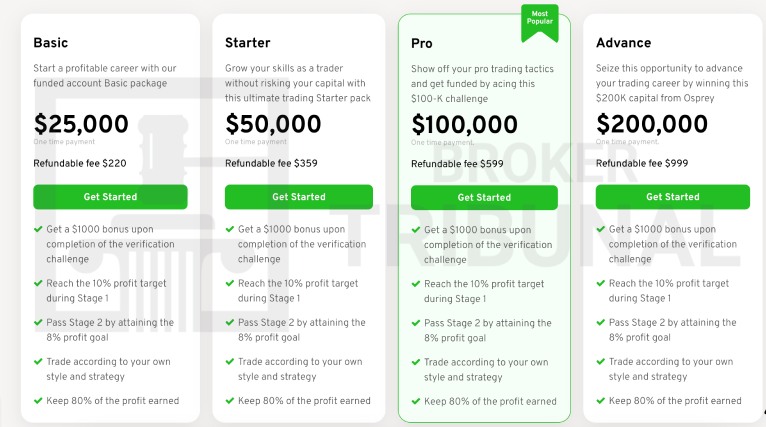Click Basic plan's Keep 80% profit checkmark
The width and height of the screenshot is (766, 427).
tap(38, 400)
